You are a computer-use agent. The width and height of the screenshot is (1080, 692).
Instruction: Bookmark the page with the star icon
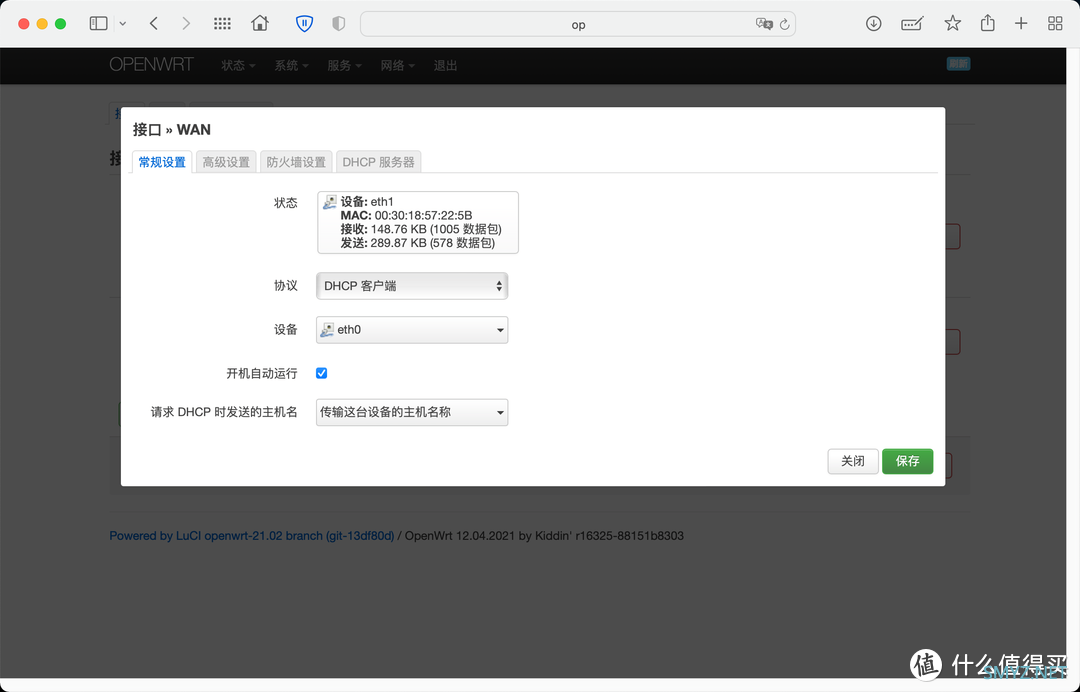[x=953, y=23]
